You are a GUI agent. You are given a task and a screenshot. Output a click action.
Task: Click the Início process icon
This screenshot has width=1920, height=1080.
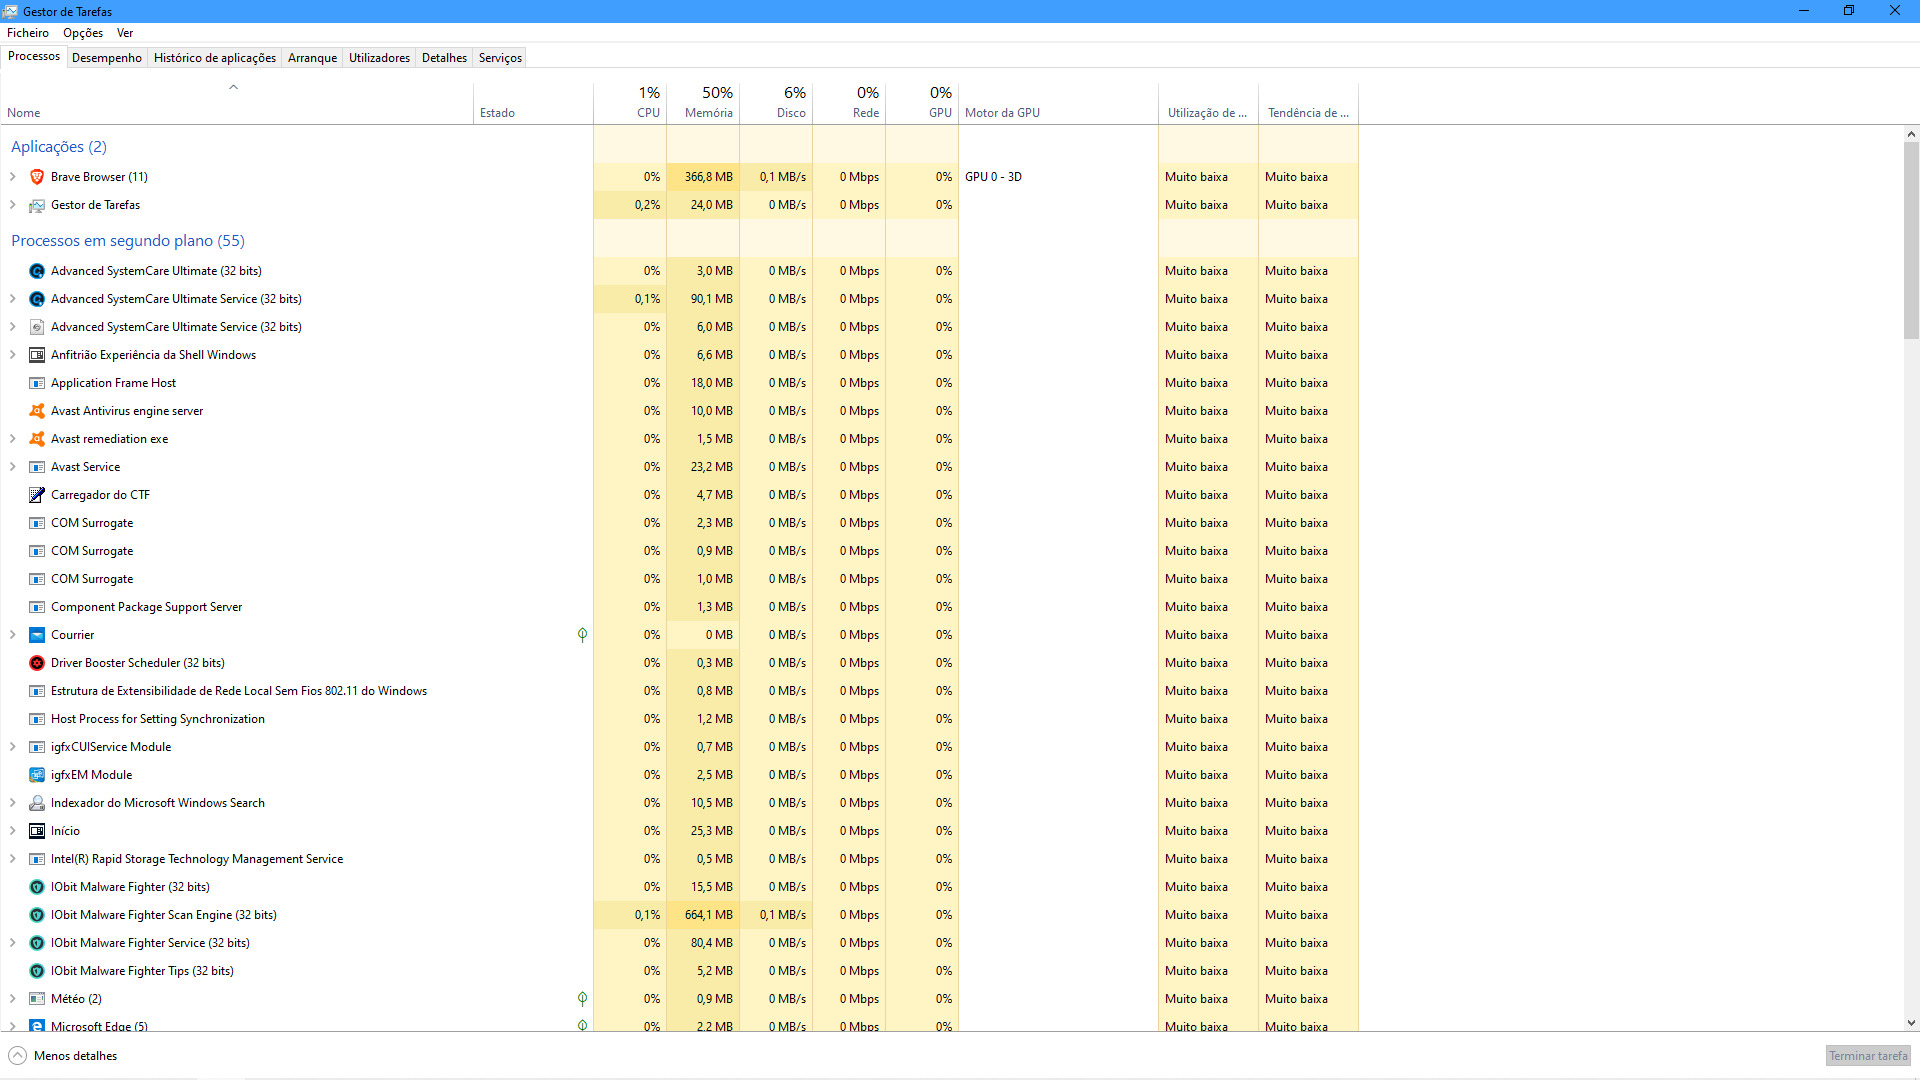tap(37, 831)
